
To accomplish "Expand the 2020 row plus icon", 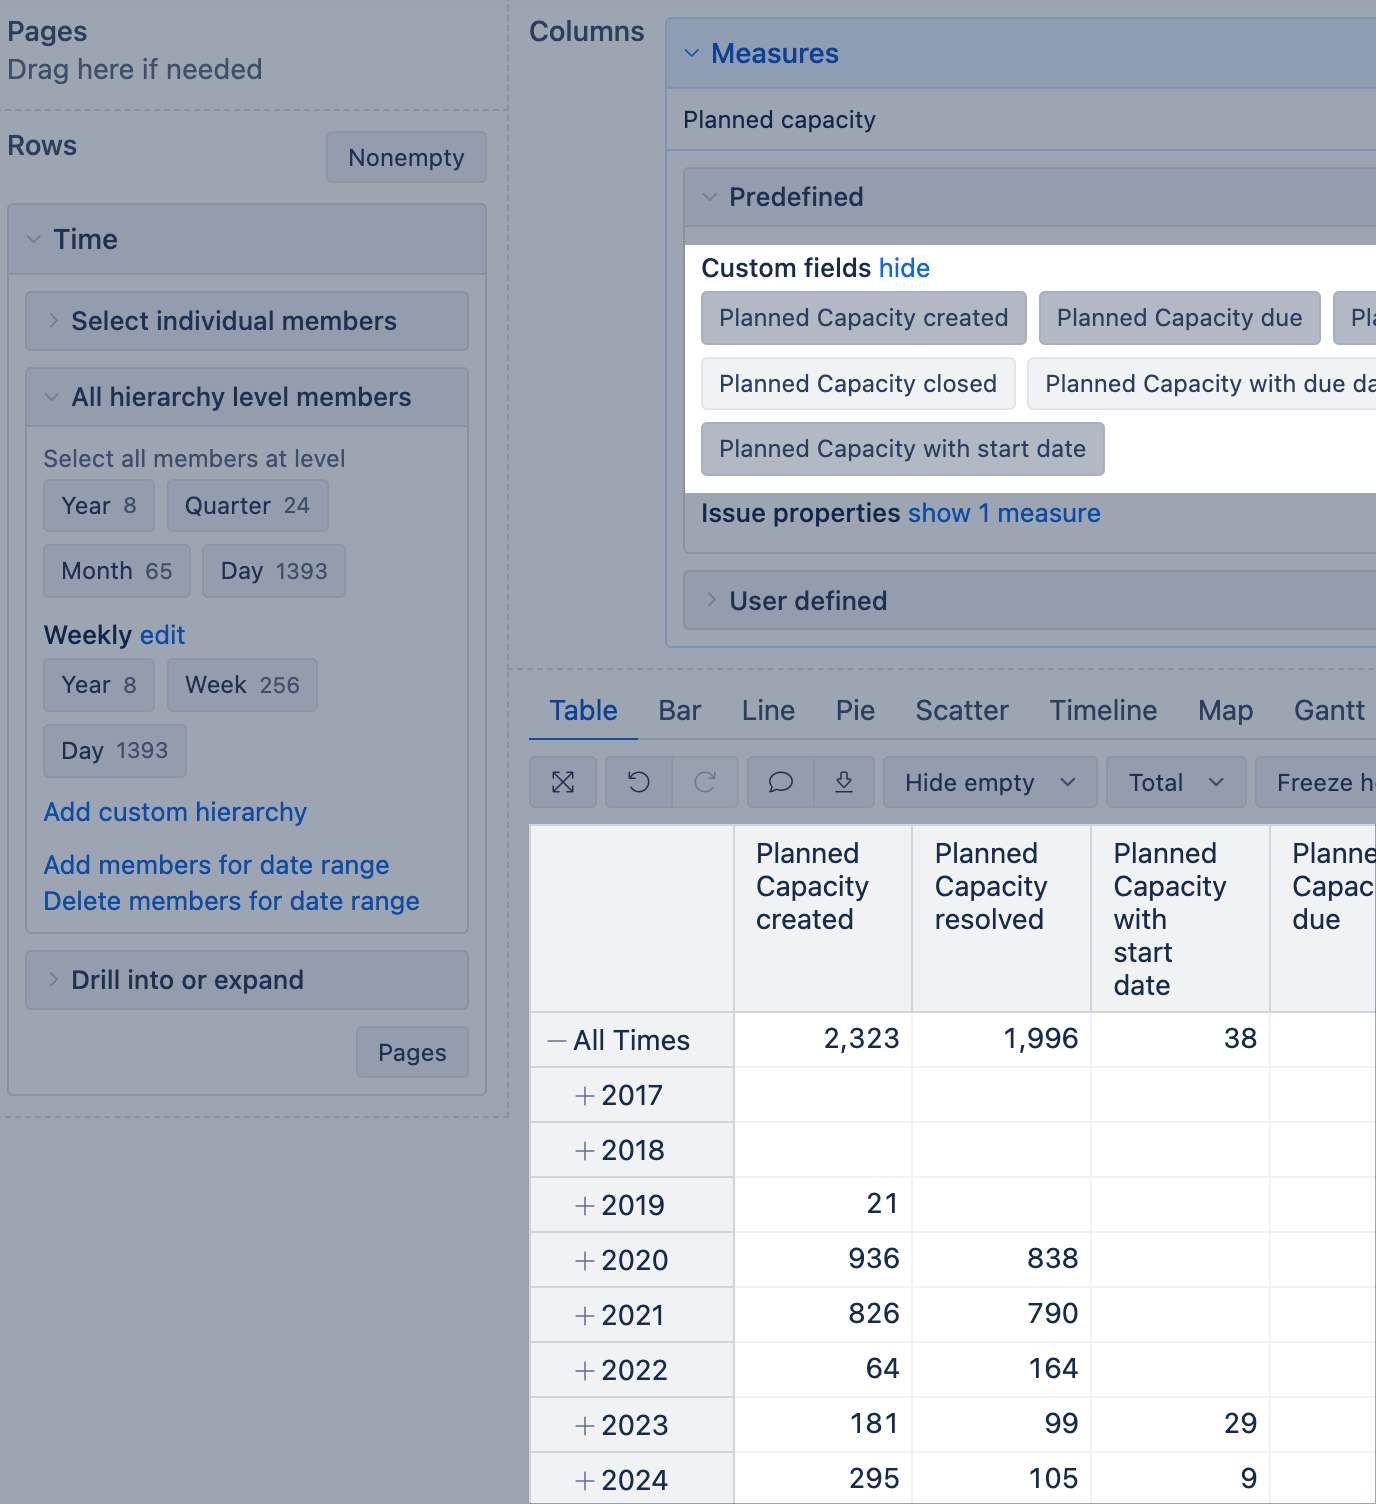I will [x=585, y=1261].
